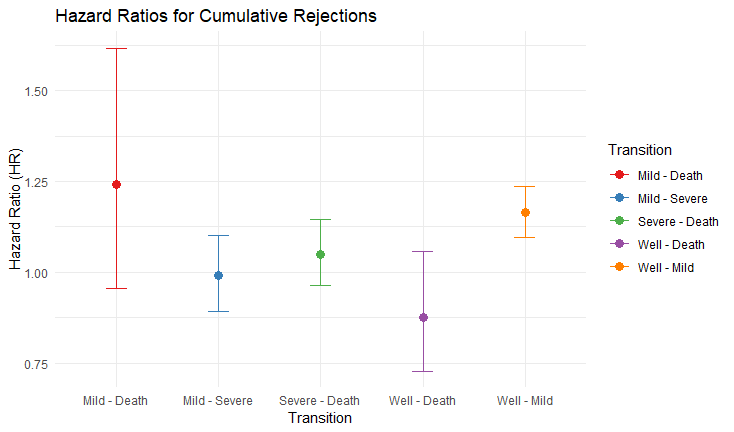Select the green Severe - Death data point
This screenshot has height=432, width=734.
(x=320, y=254)
